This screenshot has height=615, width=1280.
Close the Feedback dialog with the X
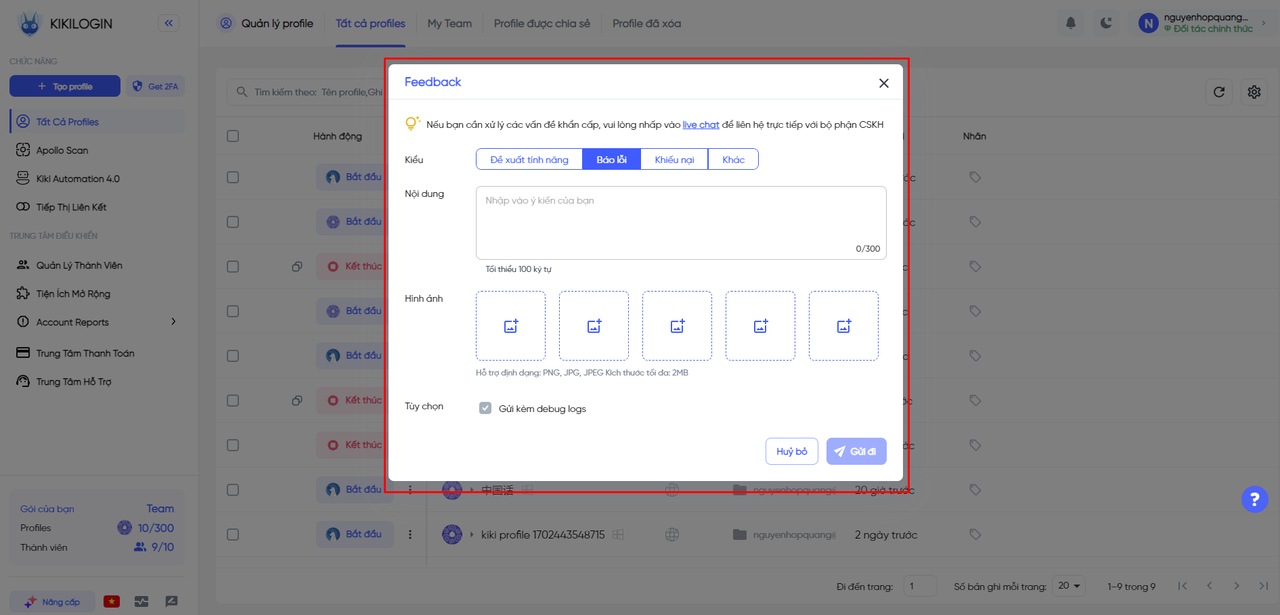pyautogui.click(x=883, y=83)
